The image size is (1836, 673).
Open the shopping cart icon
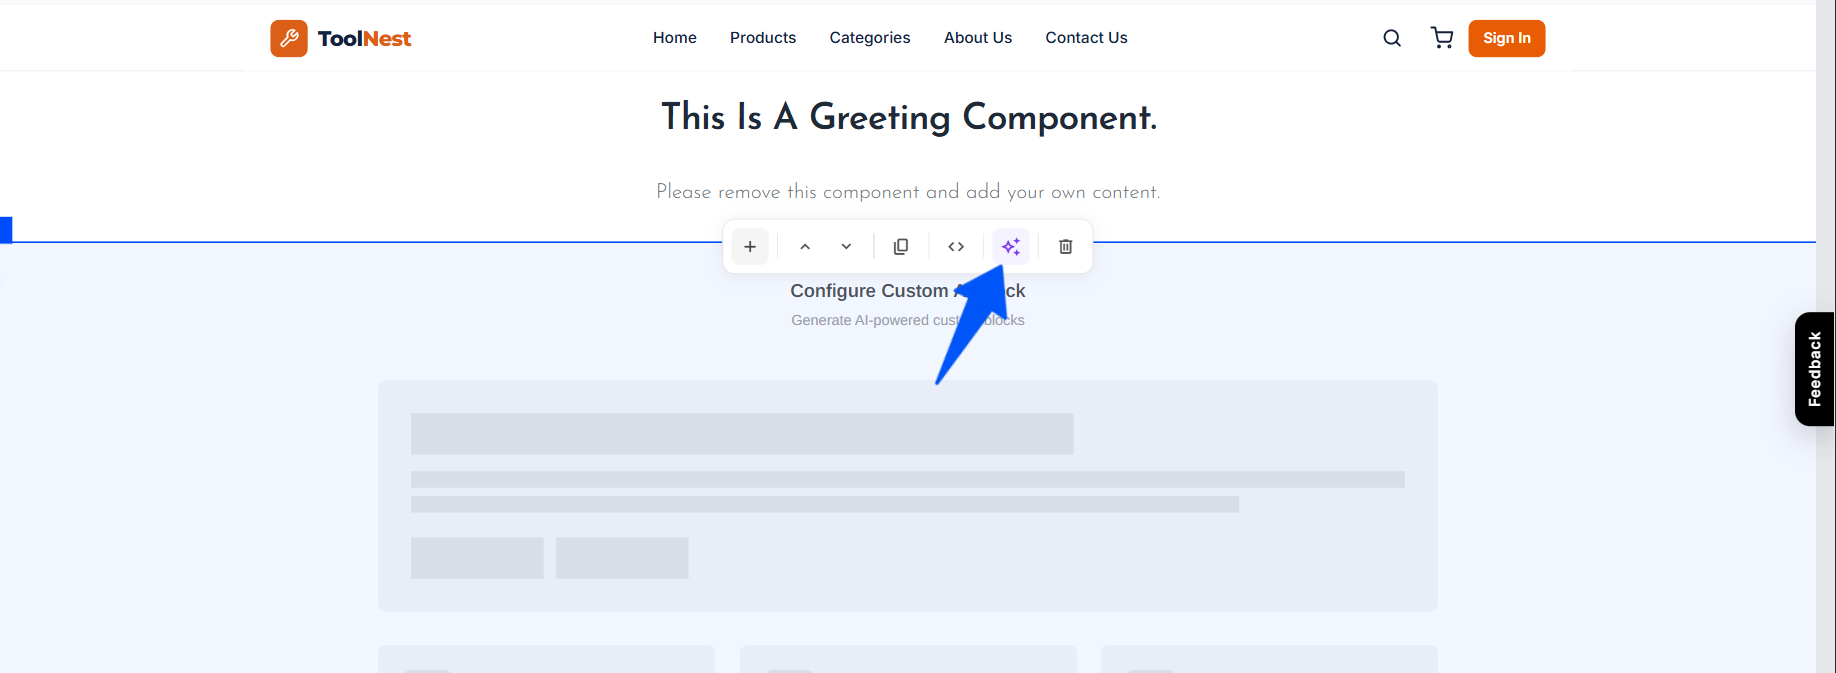click(1442, 38)
